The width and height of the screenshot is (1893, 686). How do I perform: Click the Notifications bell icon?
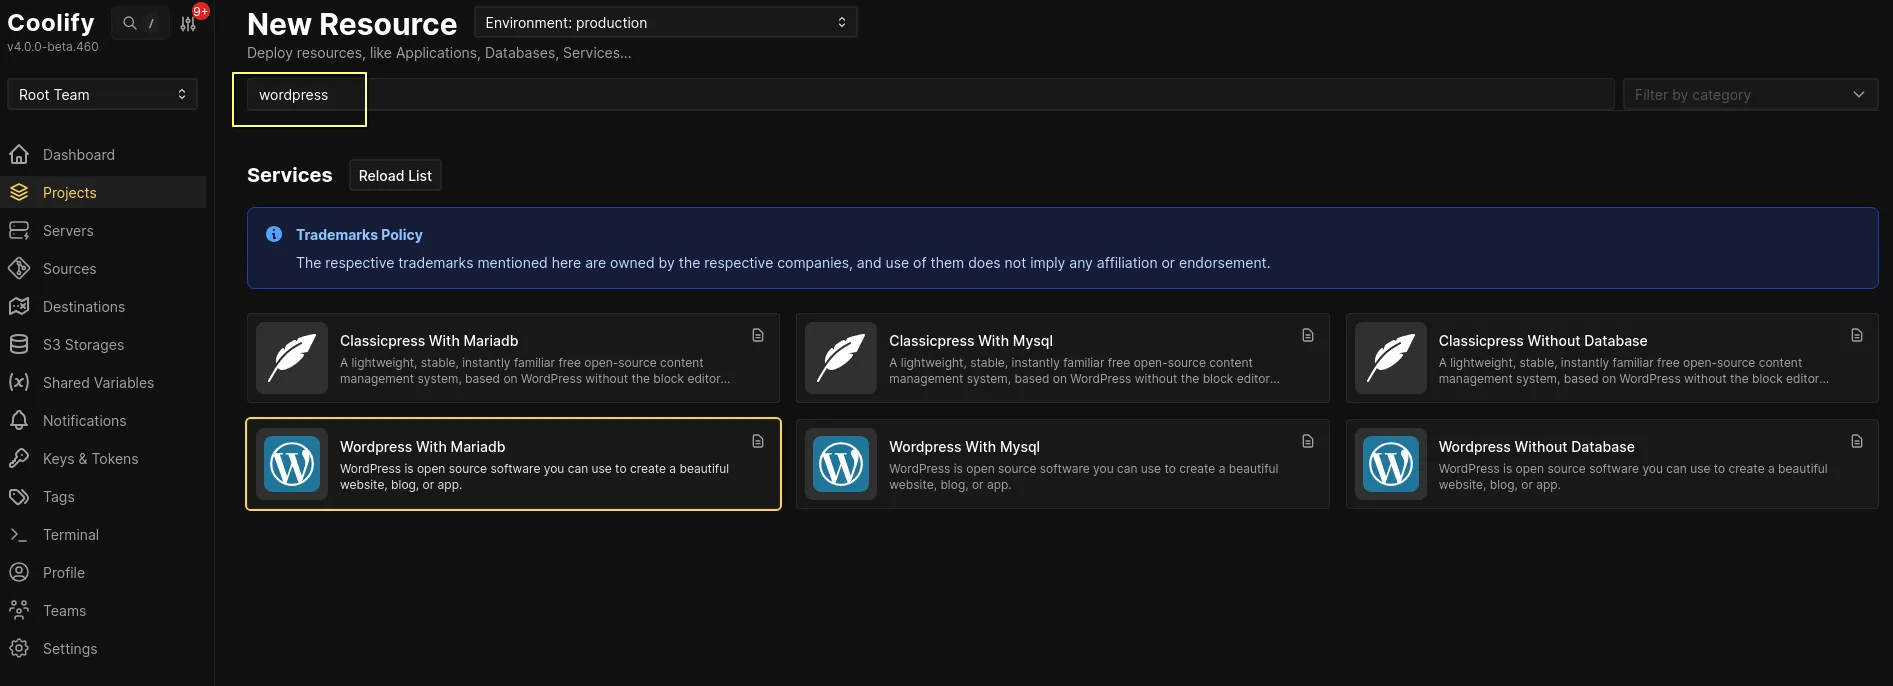click(x=19, y=421)
